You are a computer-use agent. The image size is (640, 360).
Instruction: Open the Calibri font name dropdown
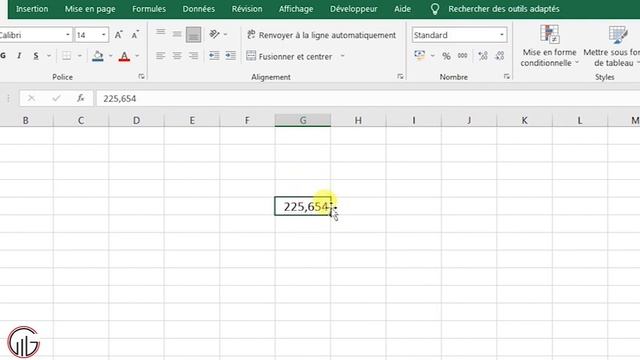68,35
